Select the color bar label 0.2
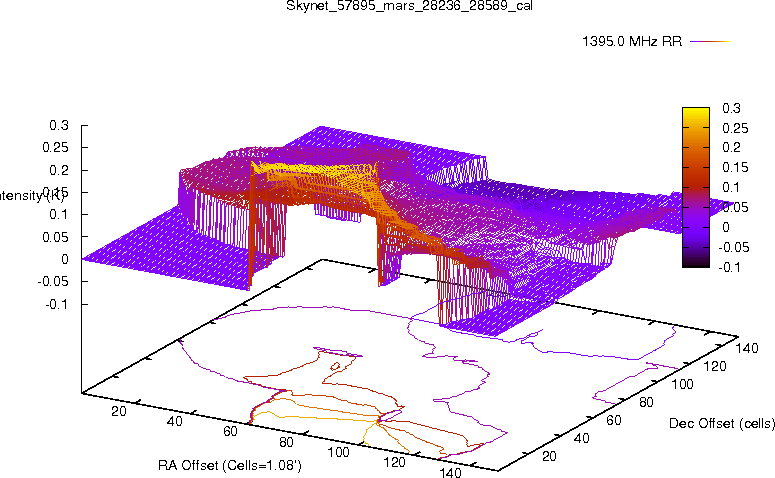 731,147
